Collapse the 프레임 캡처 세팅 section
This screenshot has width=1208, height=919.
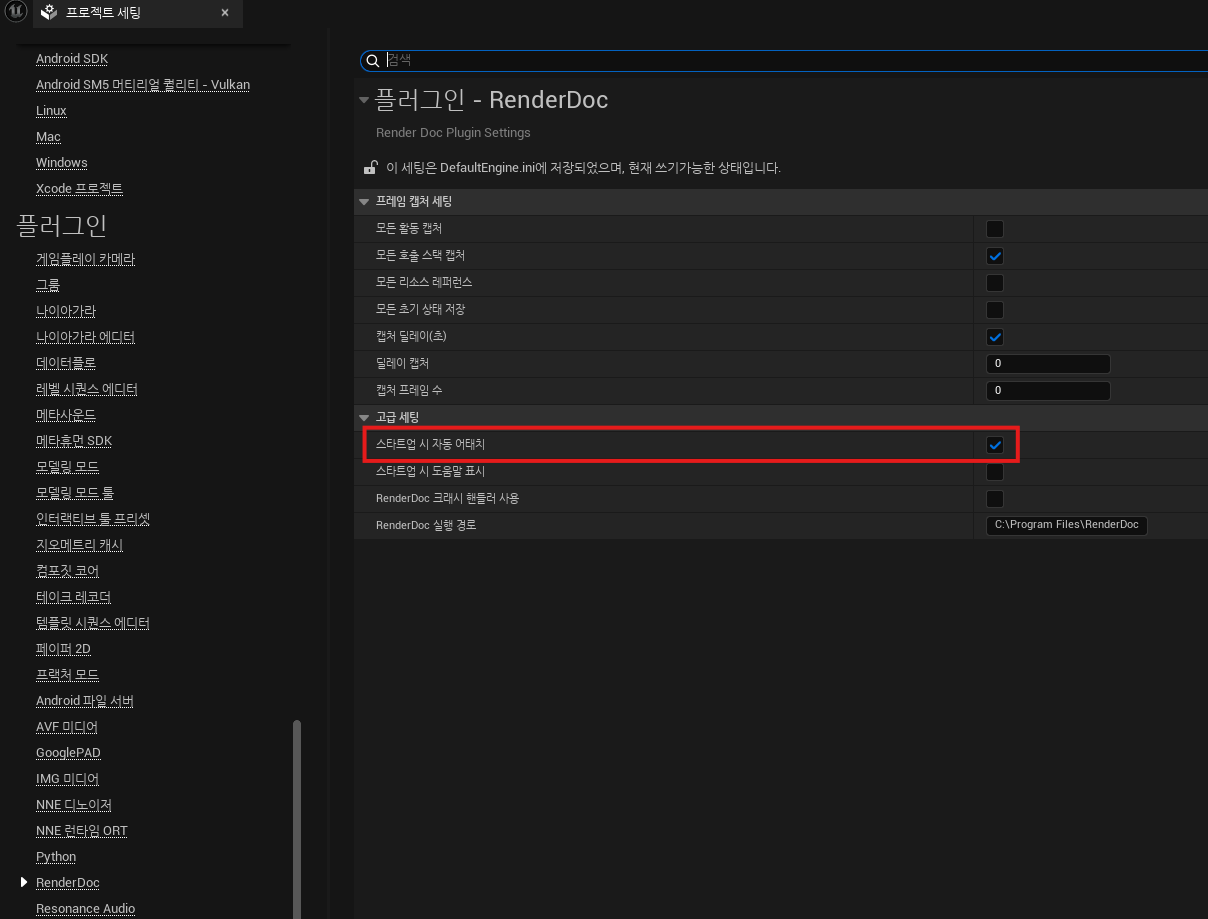tap(364, 202)
